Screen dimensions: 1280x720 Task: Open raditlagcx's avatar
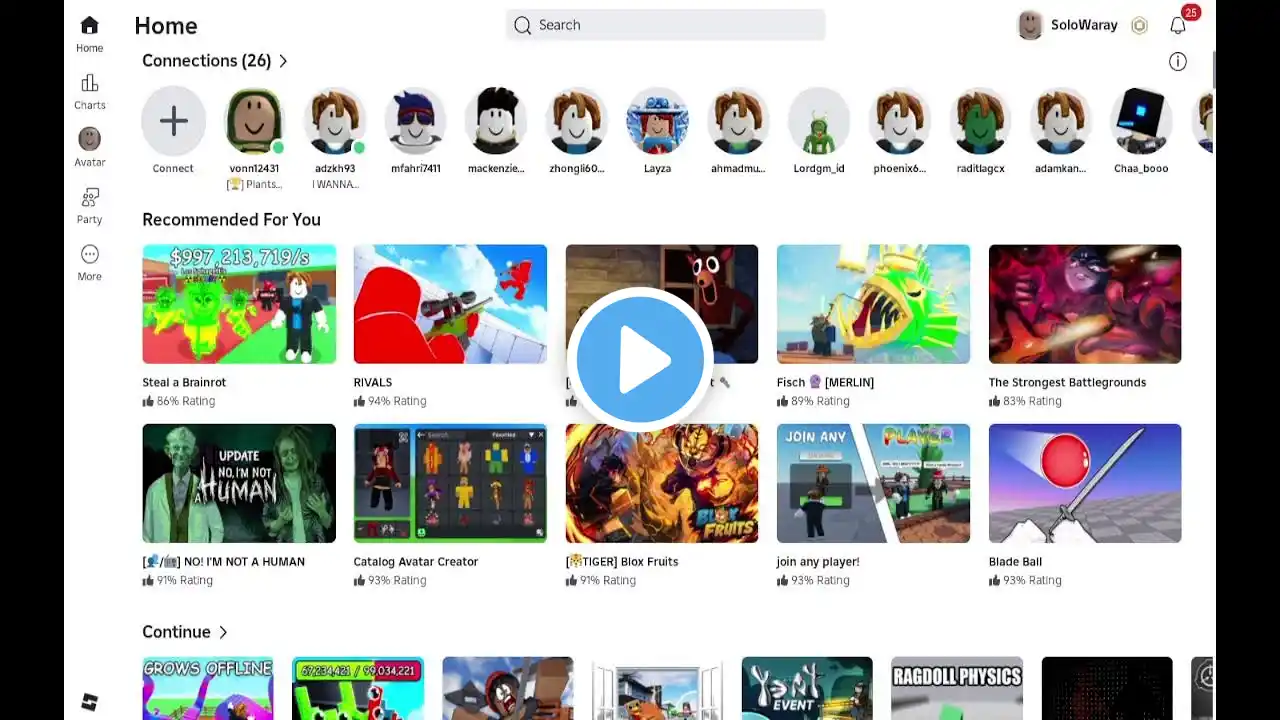980,121
